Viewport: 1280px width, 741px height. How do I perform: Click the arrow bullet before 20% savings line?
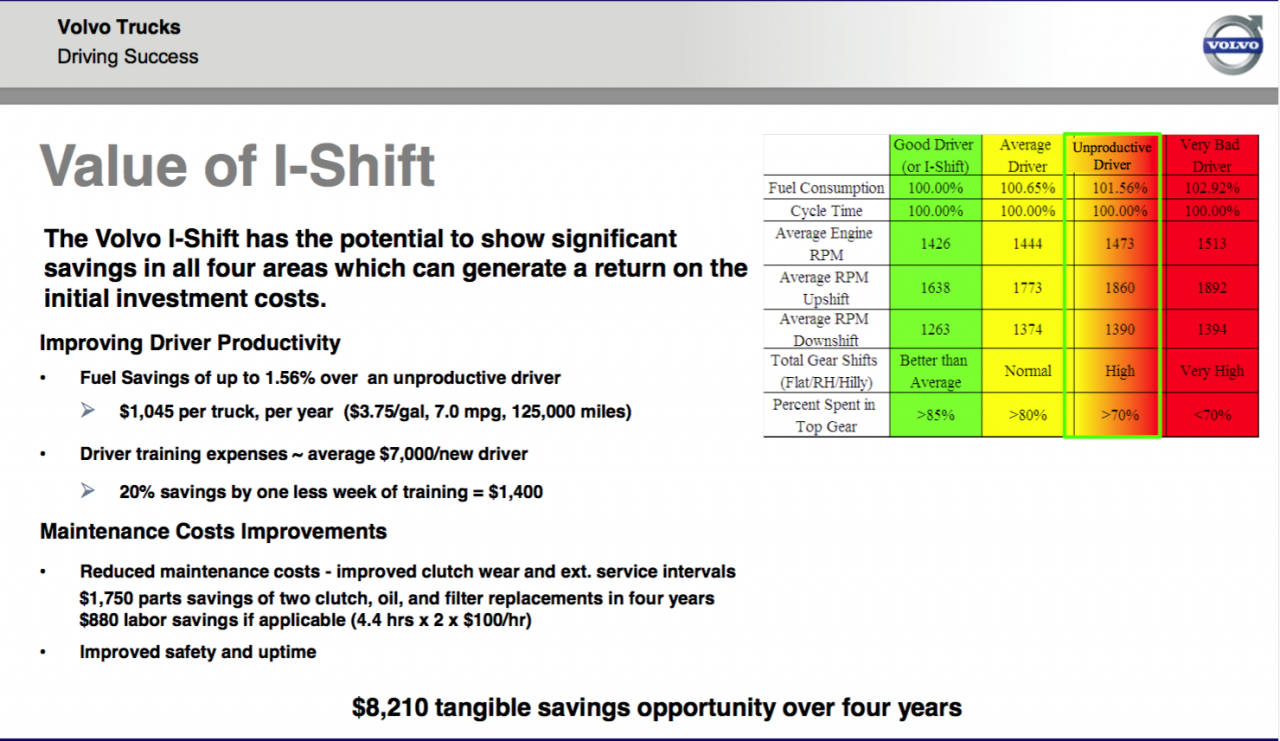88,491
